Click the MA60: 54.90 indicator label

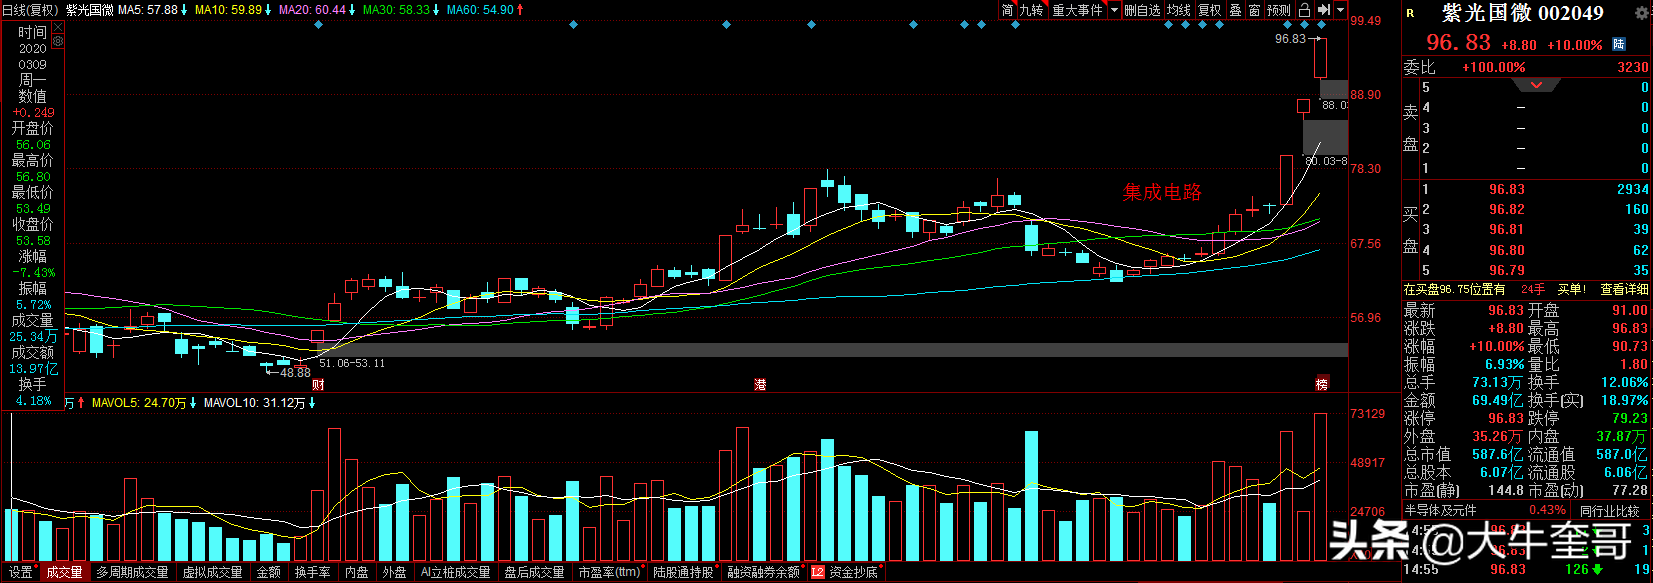pyautogui.click(x=480, y=10)
